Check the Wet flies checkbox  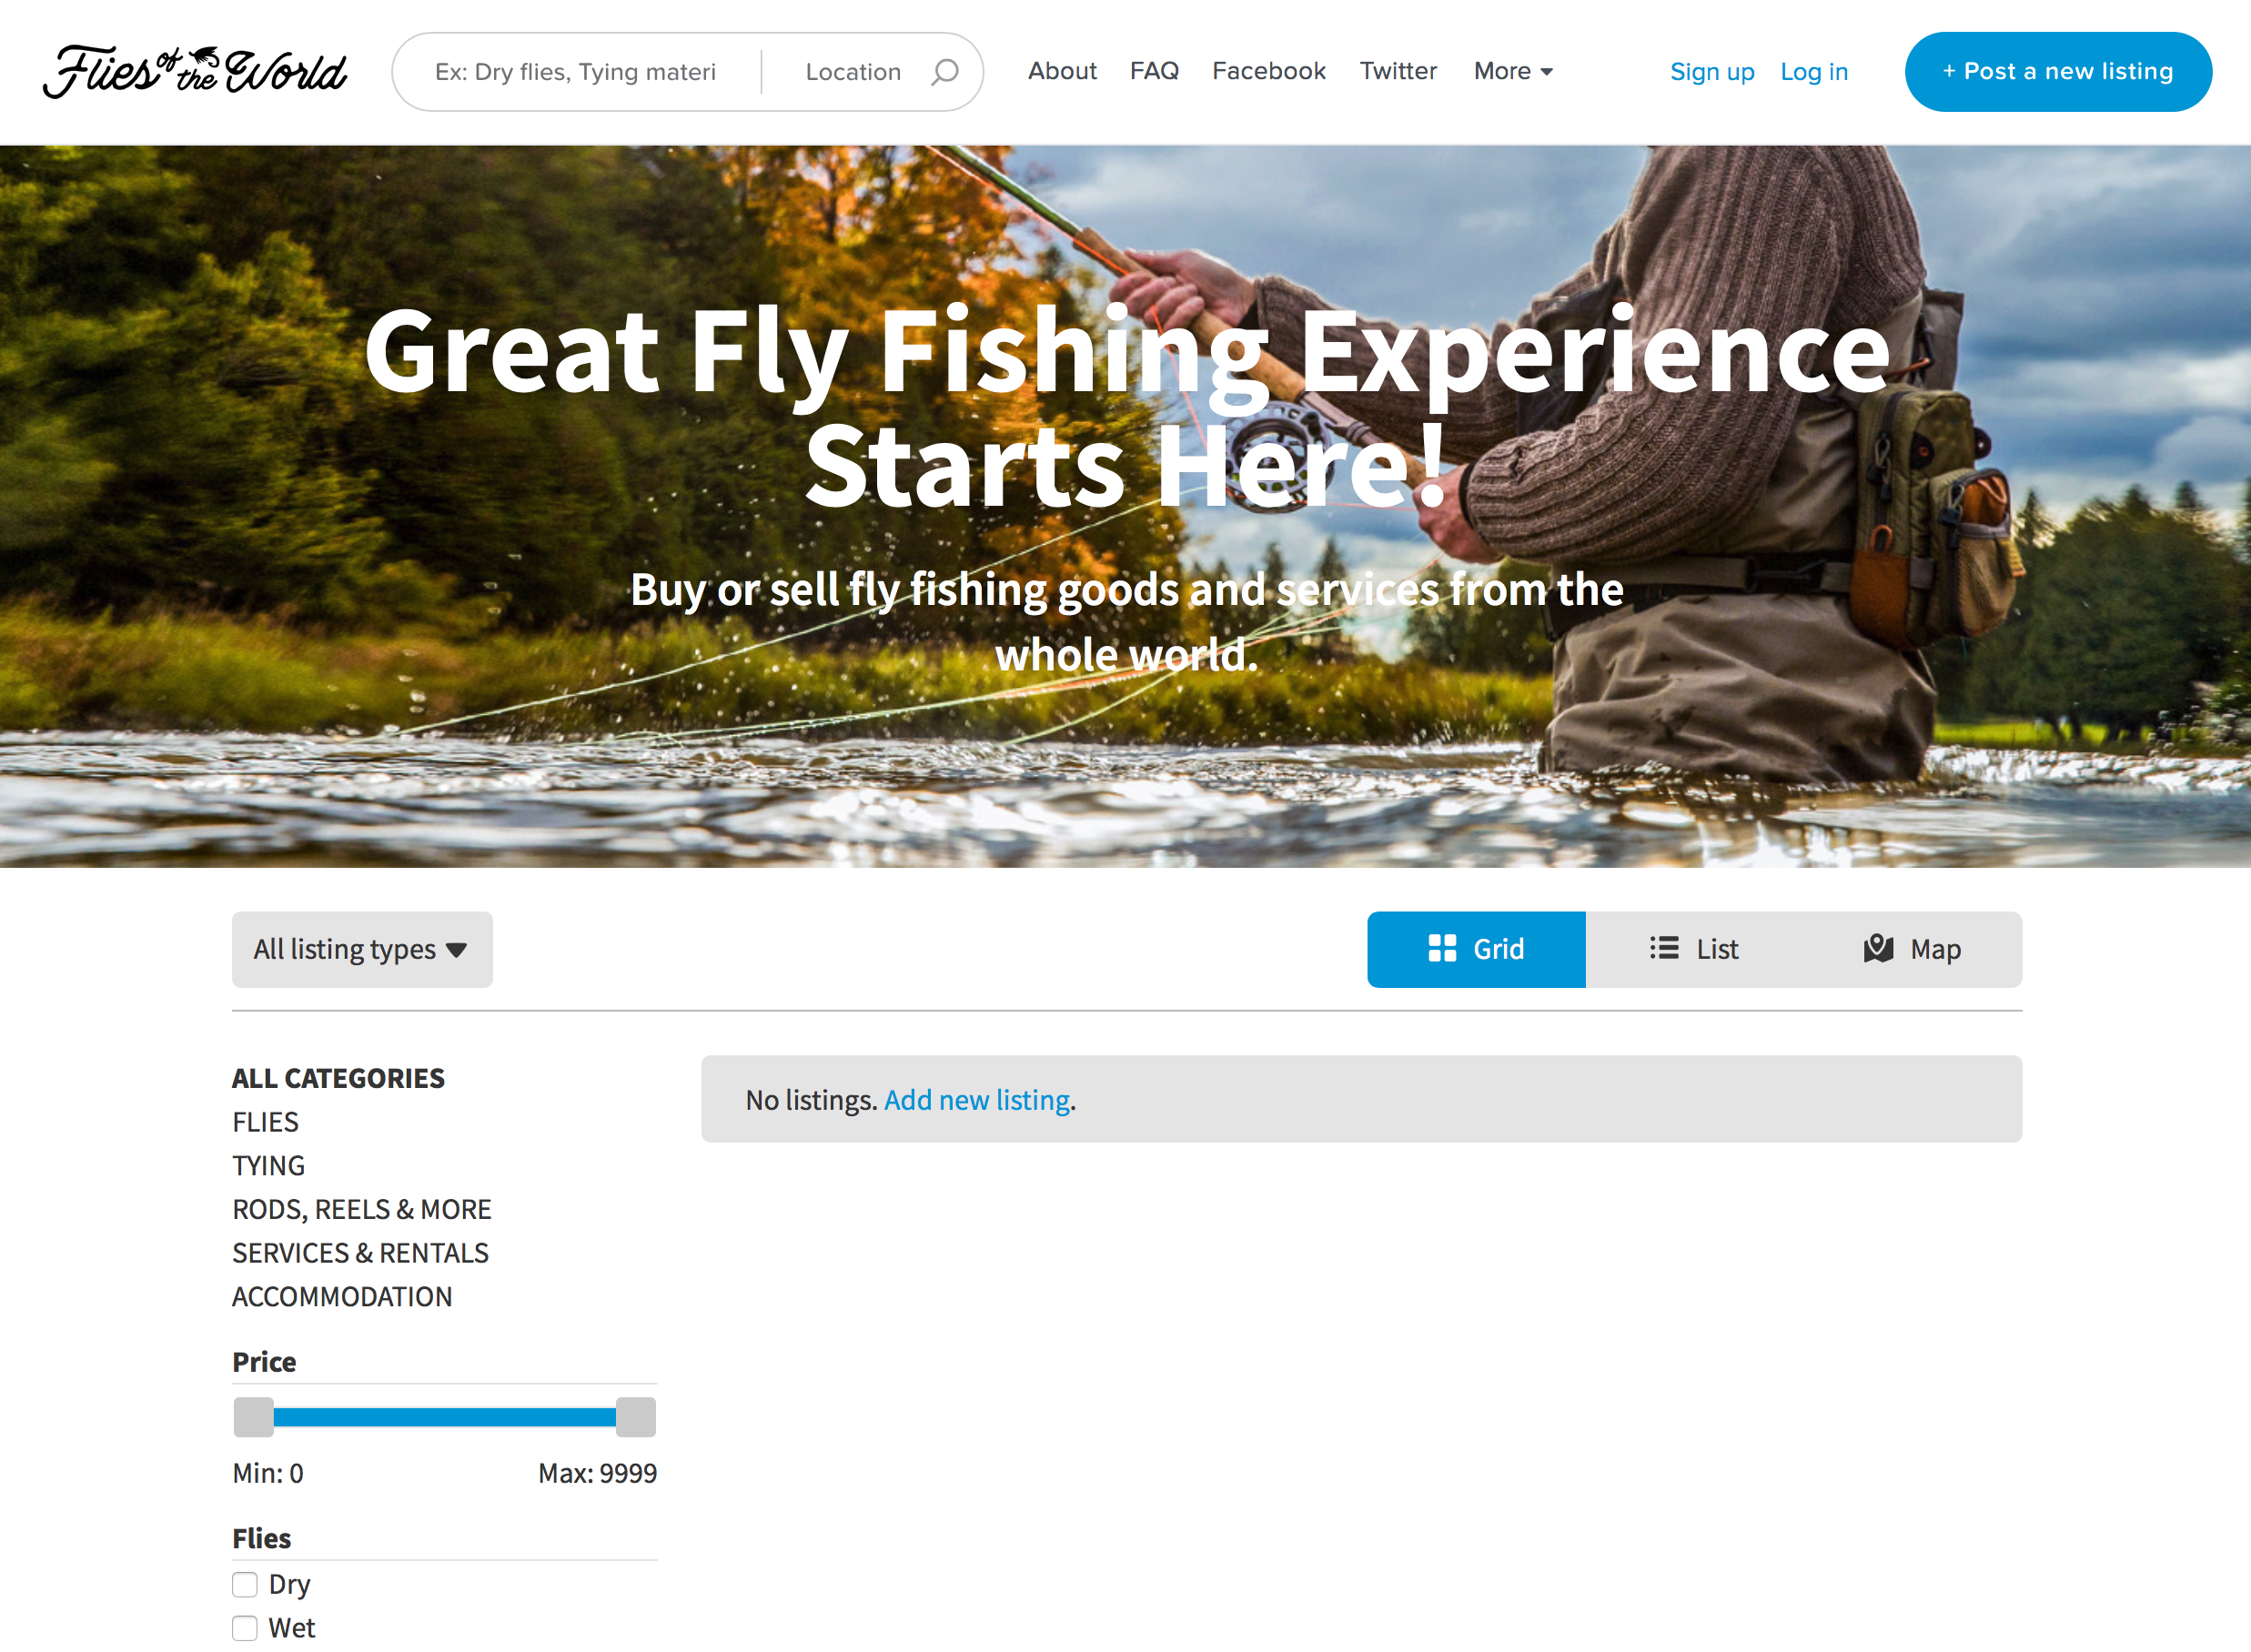245,1628
